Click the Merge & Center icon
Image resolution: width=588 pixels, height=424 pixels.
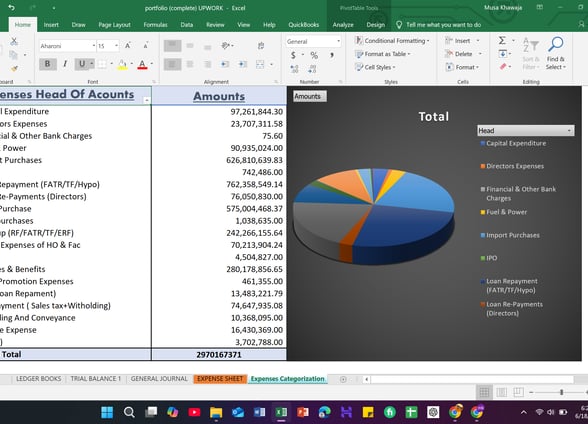260,64
